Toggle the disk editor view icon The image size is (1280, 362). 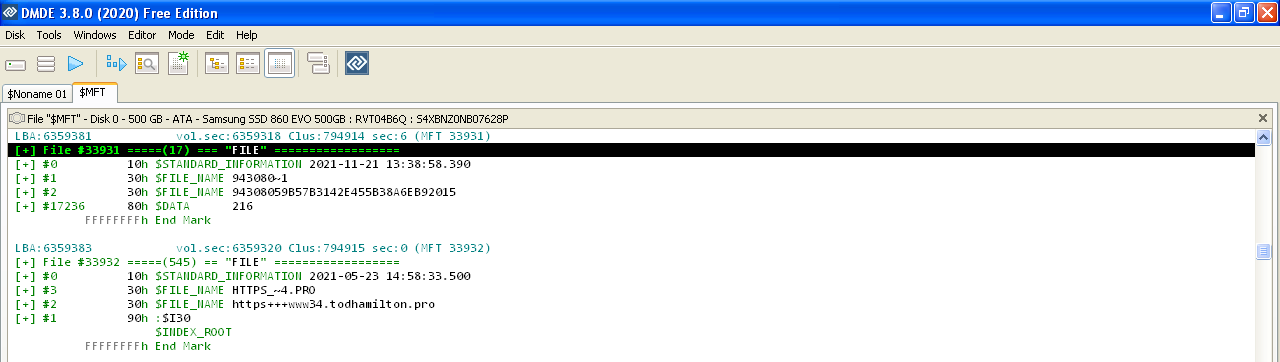point(279,64)
